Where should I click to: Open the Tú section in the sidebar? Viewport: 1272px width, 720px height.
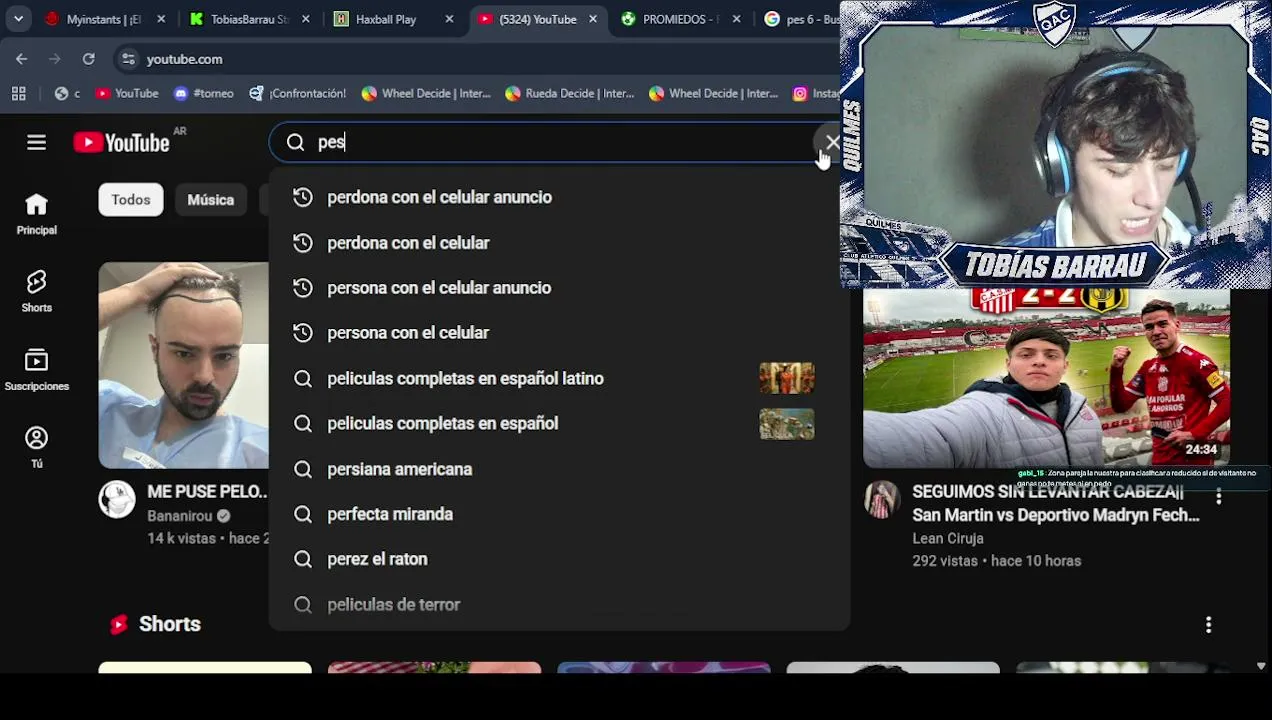36,448
